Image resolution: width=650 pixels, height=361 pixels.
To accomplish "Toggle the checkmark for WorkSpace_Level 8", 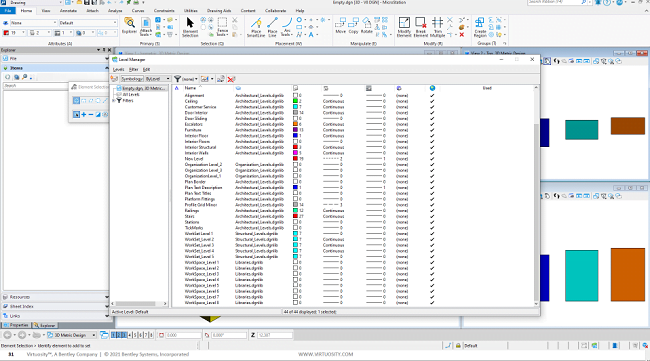I will [432, 303].
